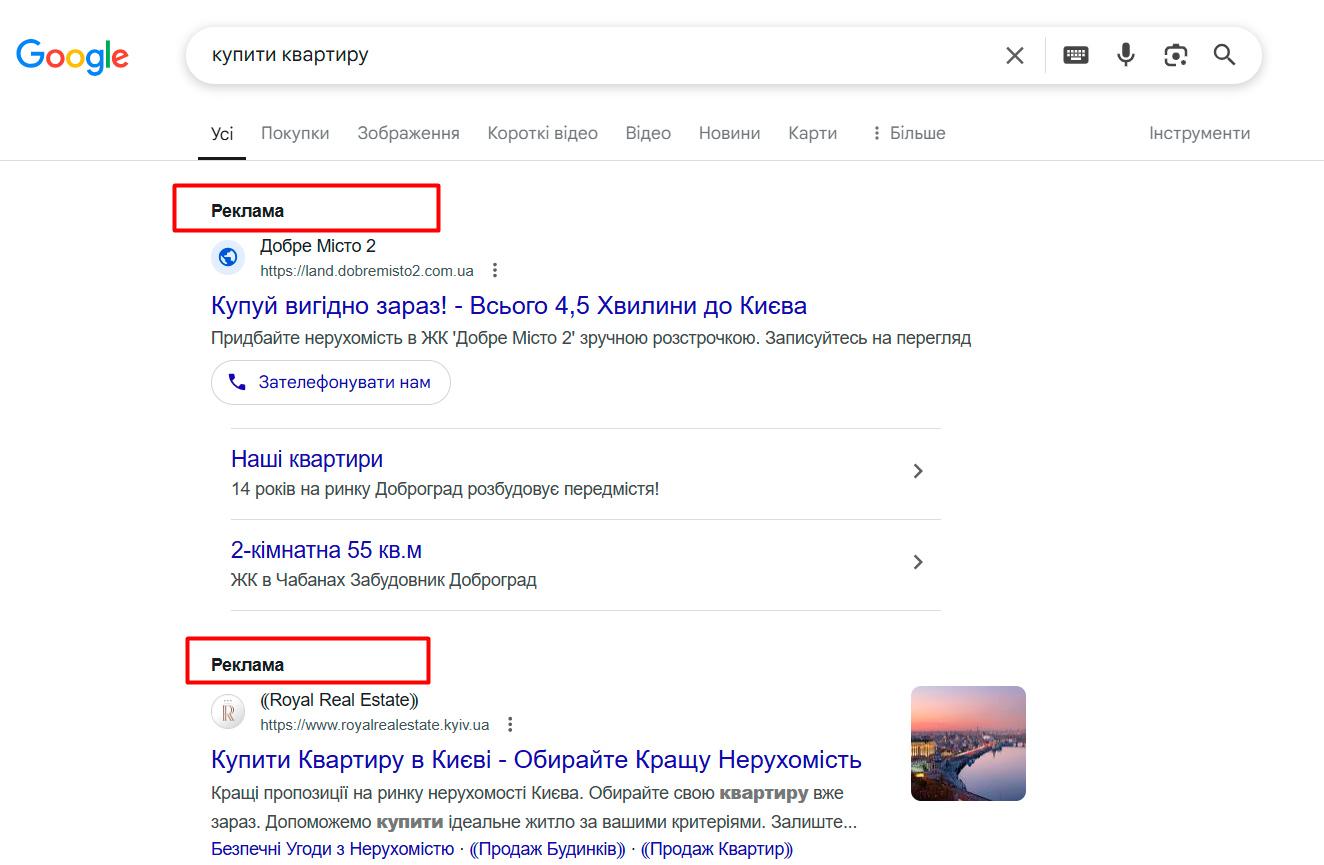Open the Карти tab

pyautogui.click(x=812, y=133)
